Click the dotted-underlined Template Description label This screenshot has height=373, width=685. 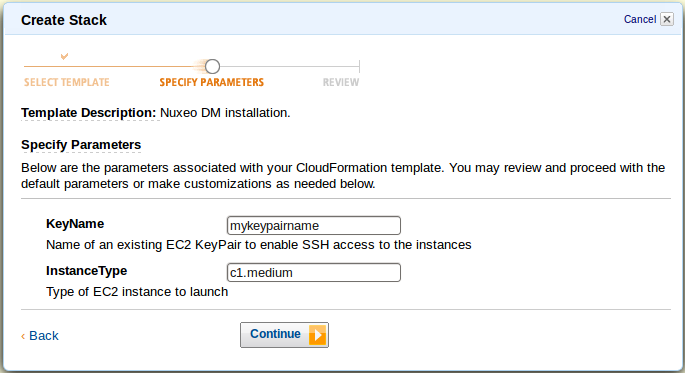[x=89, y=113]
